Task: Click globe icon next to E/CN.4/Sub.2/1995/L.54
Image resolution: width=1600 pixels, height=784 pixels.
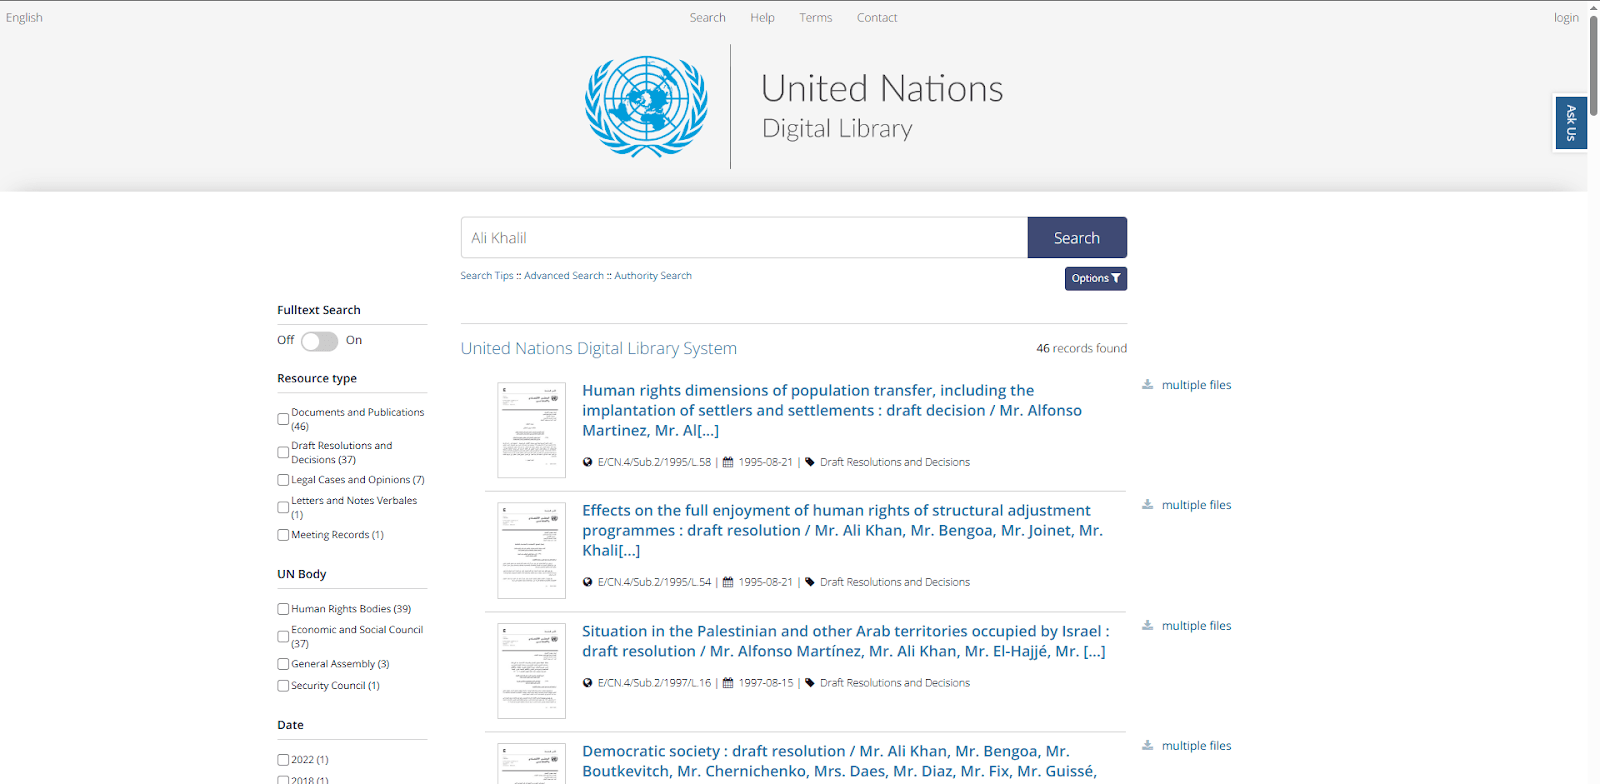Action: 588,582
